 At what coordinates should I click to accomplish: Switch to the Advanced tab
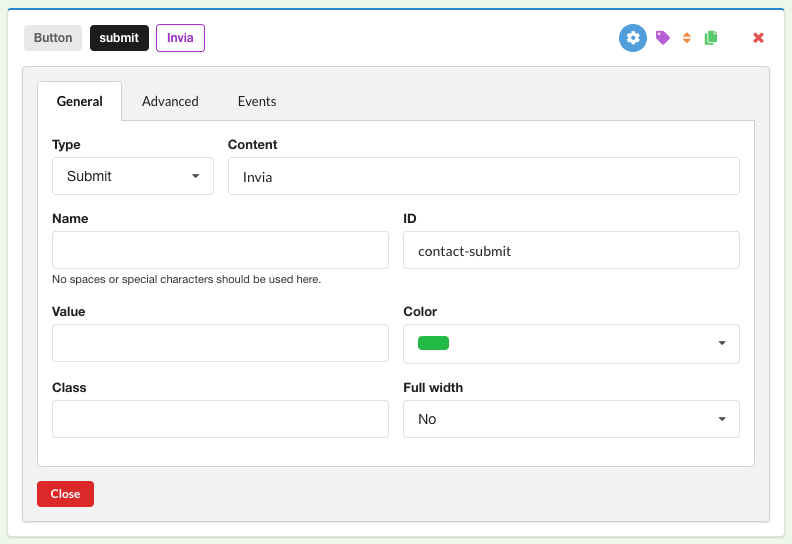pos(170,101)
